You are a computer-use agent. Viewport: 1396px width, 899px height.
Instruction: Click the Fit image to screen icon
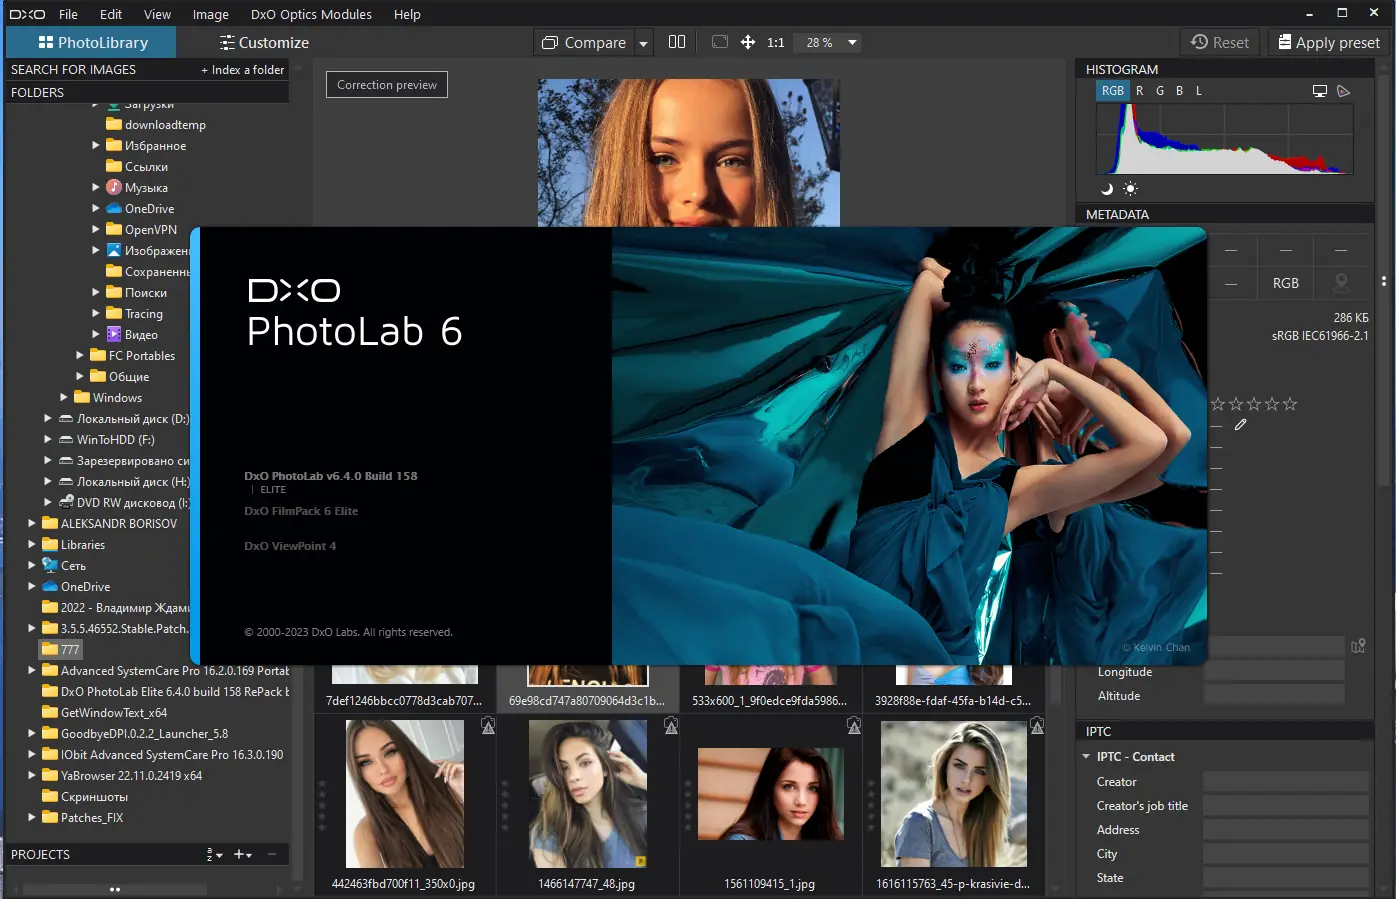point(719,42)
